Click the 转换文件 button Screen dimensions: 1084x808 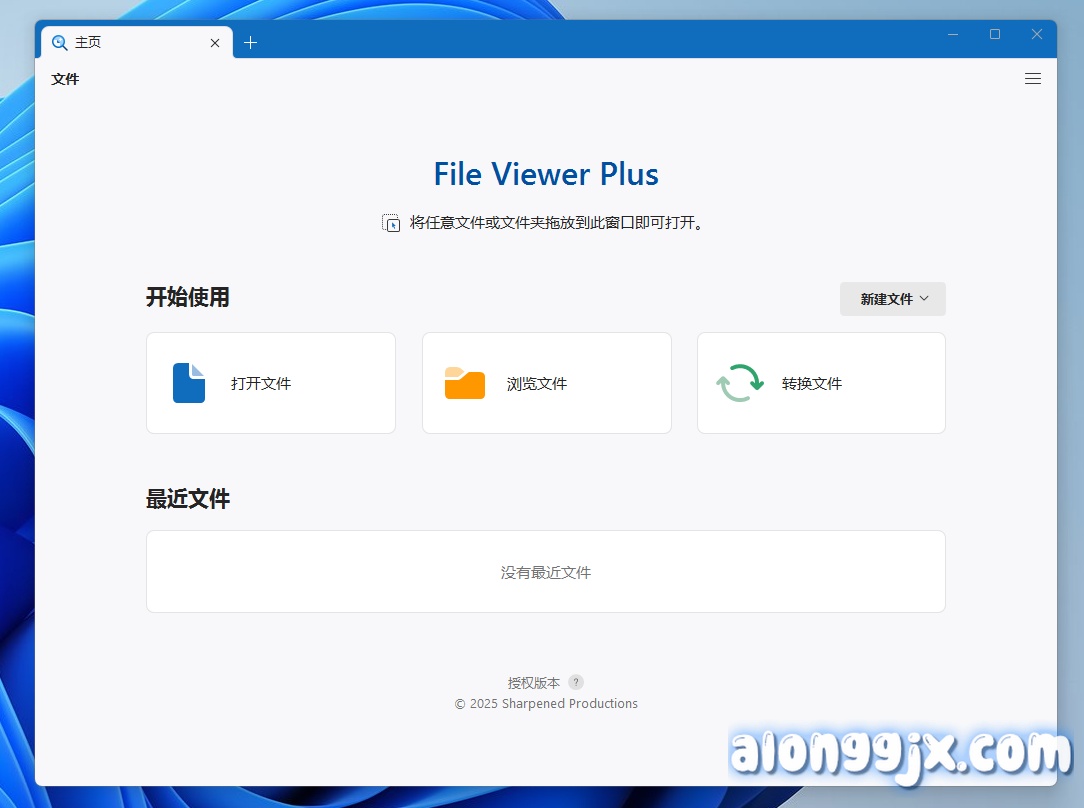coord(820,382)
